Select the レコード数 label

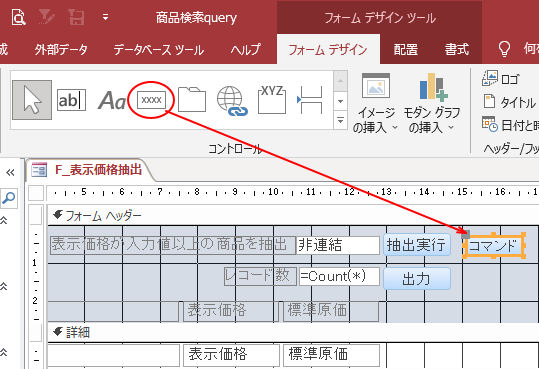point(260,276)
